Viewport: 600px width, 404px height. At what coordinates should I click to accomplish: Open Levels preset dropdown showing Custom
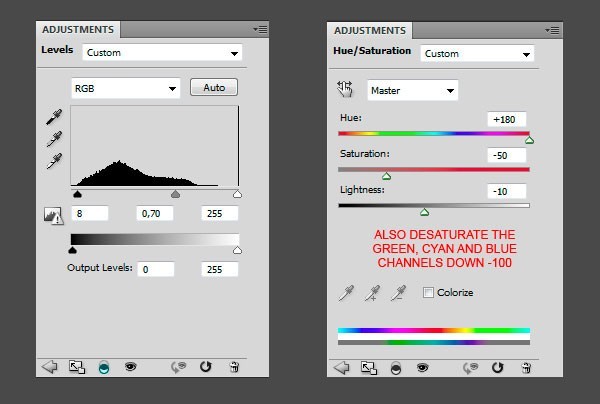(x=162, y=53)
